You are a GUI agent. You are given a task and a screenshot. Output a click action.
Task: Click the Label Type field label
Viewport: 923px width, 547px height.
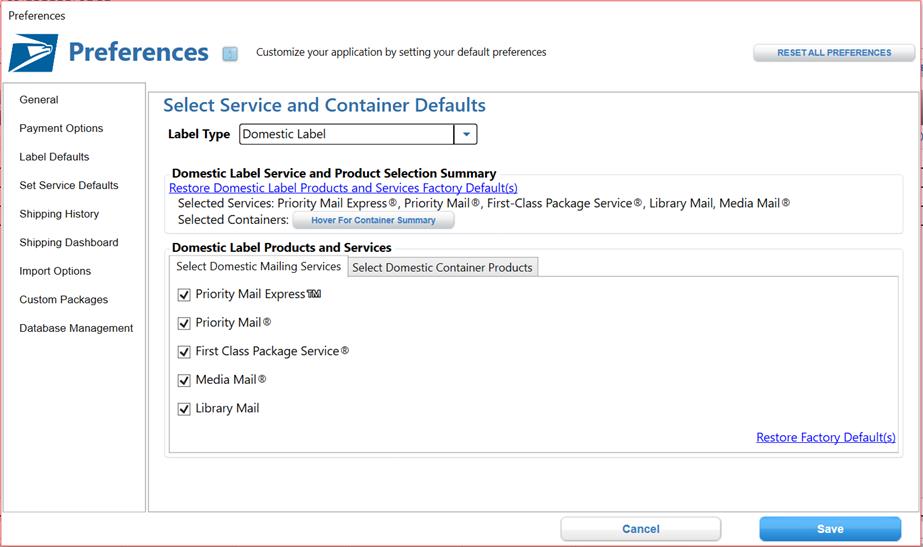tap(199, 134)
